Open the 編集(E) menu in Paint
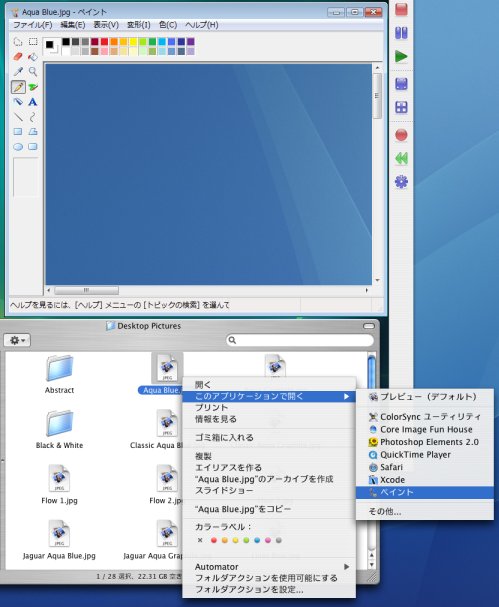The image size is (499, 607). 72,25
